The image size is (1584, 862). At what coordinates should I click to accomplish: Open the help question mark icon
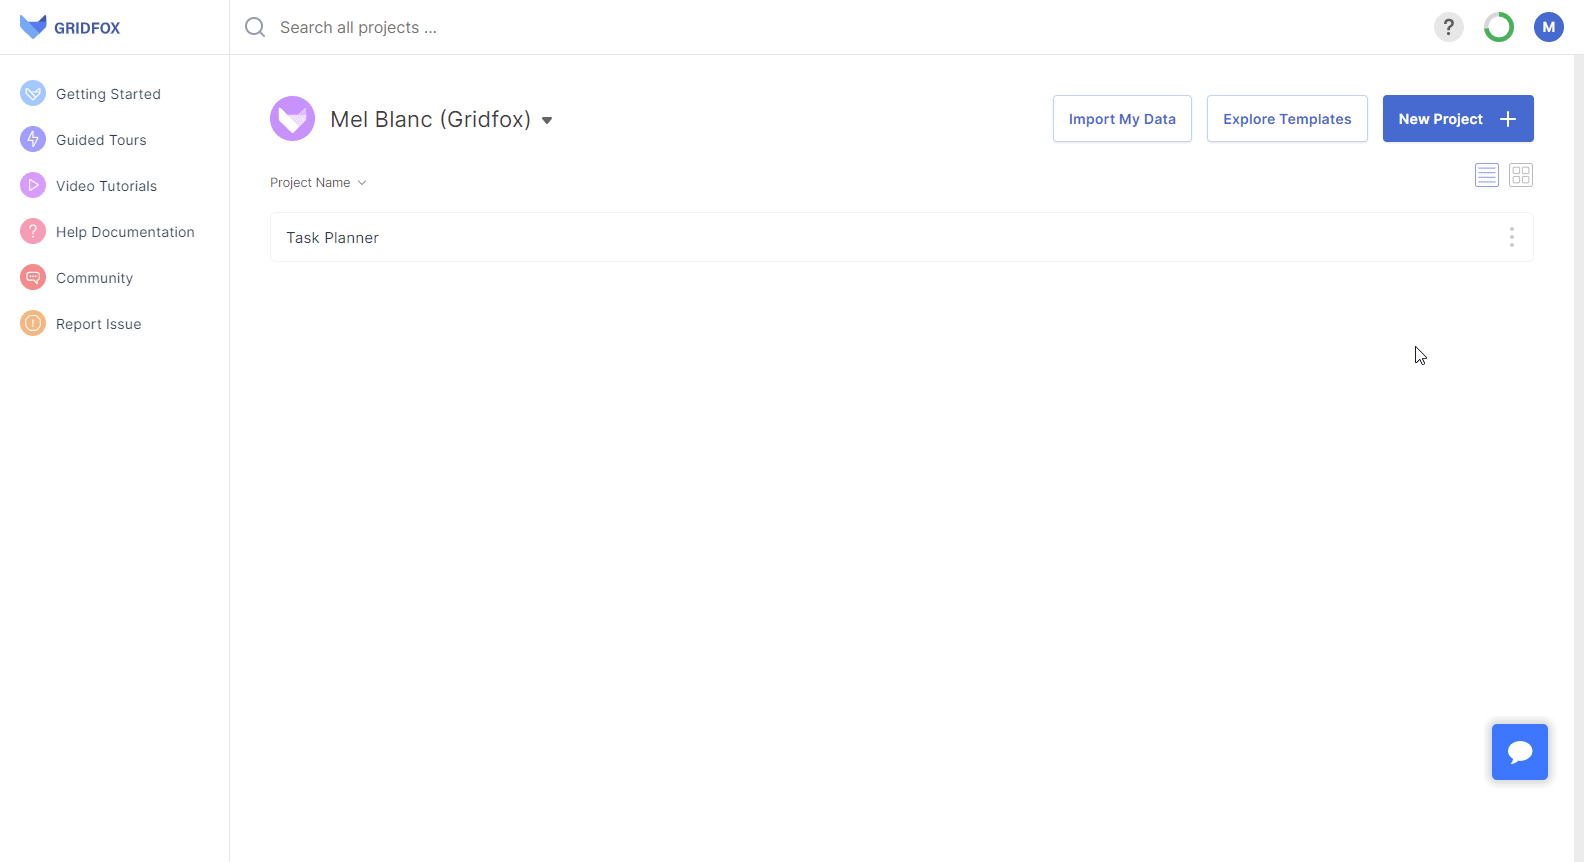click(1448, 27)
